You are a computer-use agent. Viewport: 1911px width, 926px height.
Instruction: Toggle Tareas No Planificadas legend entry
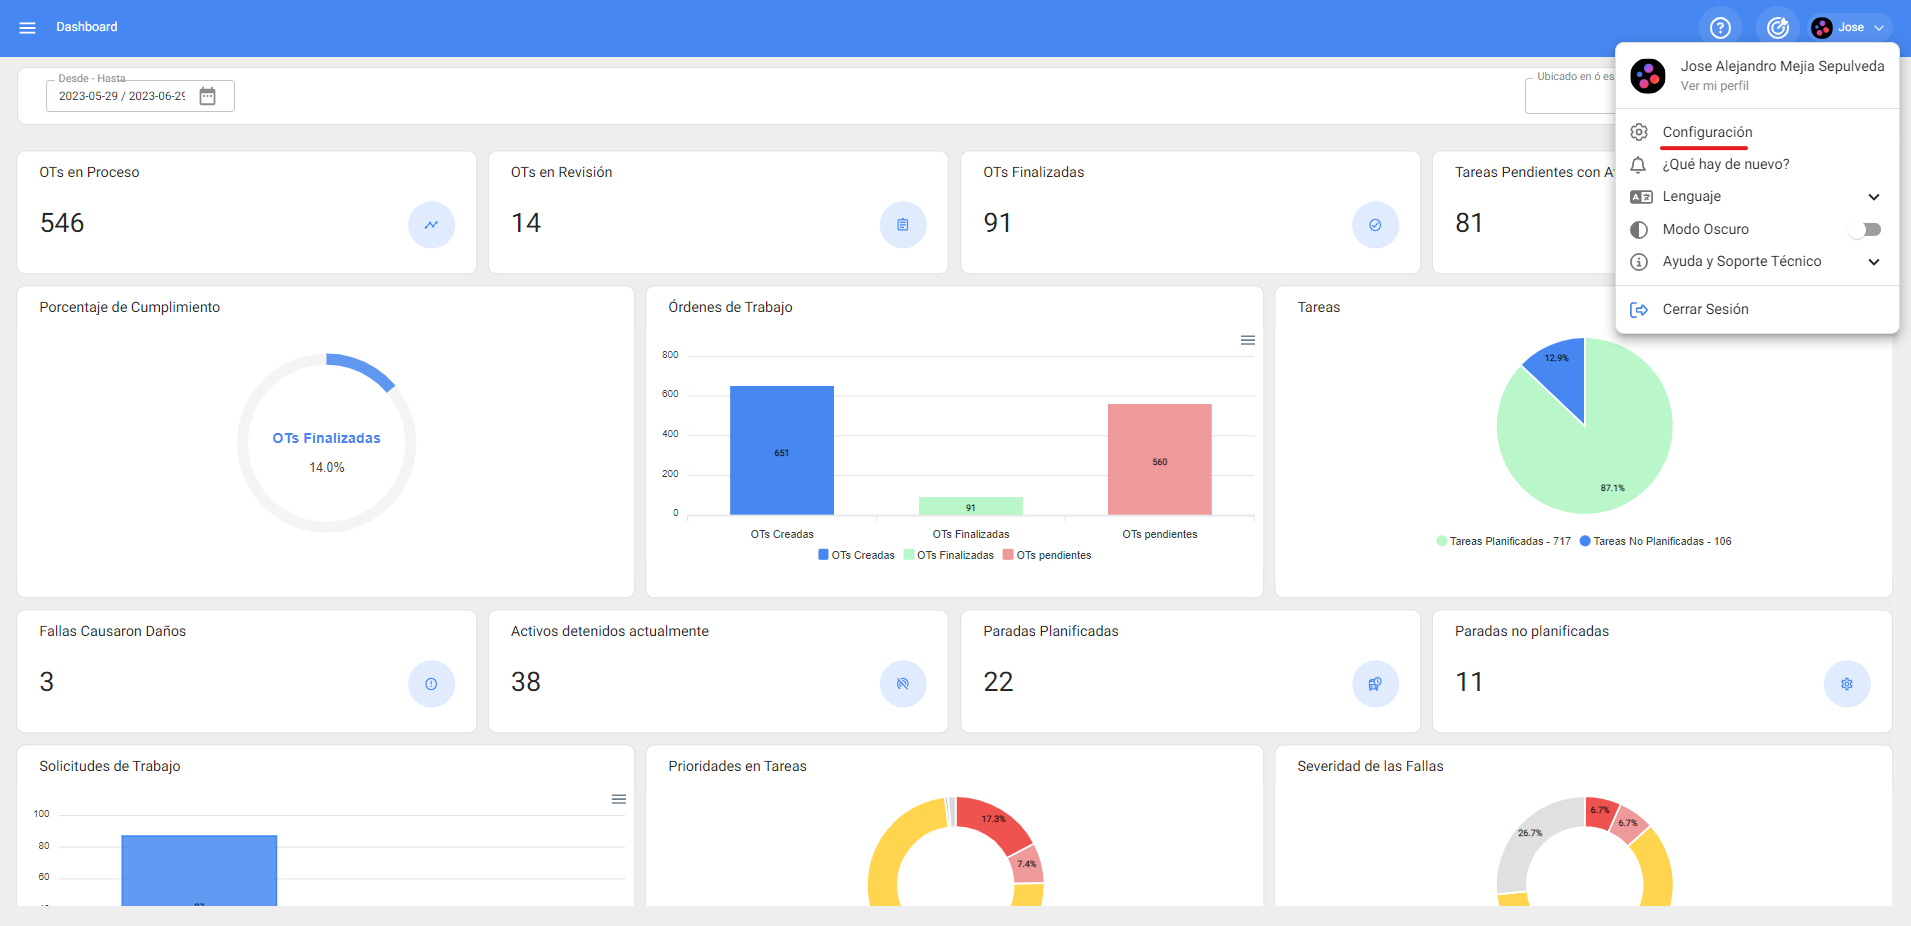point(1655,541)
